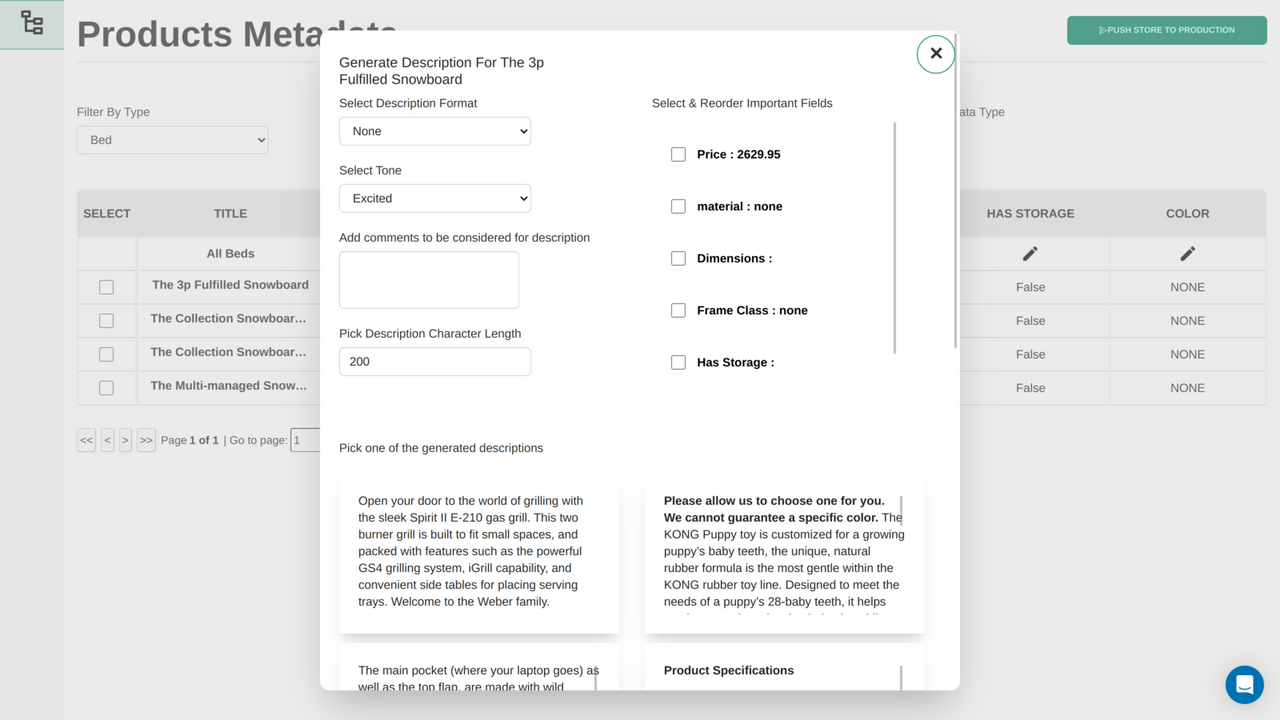Open the Filter By Type dropdown showing Bed

coord(172,140)
